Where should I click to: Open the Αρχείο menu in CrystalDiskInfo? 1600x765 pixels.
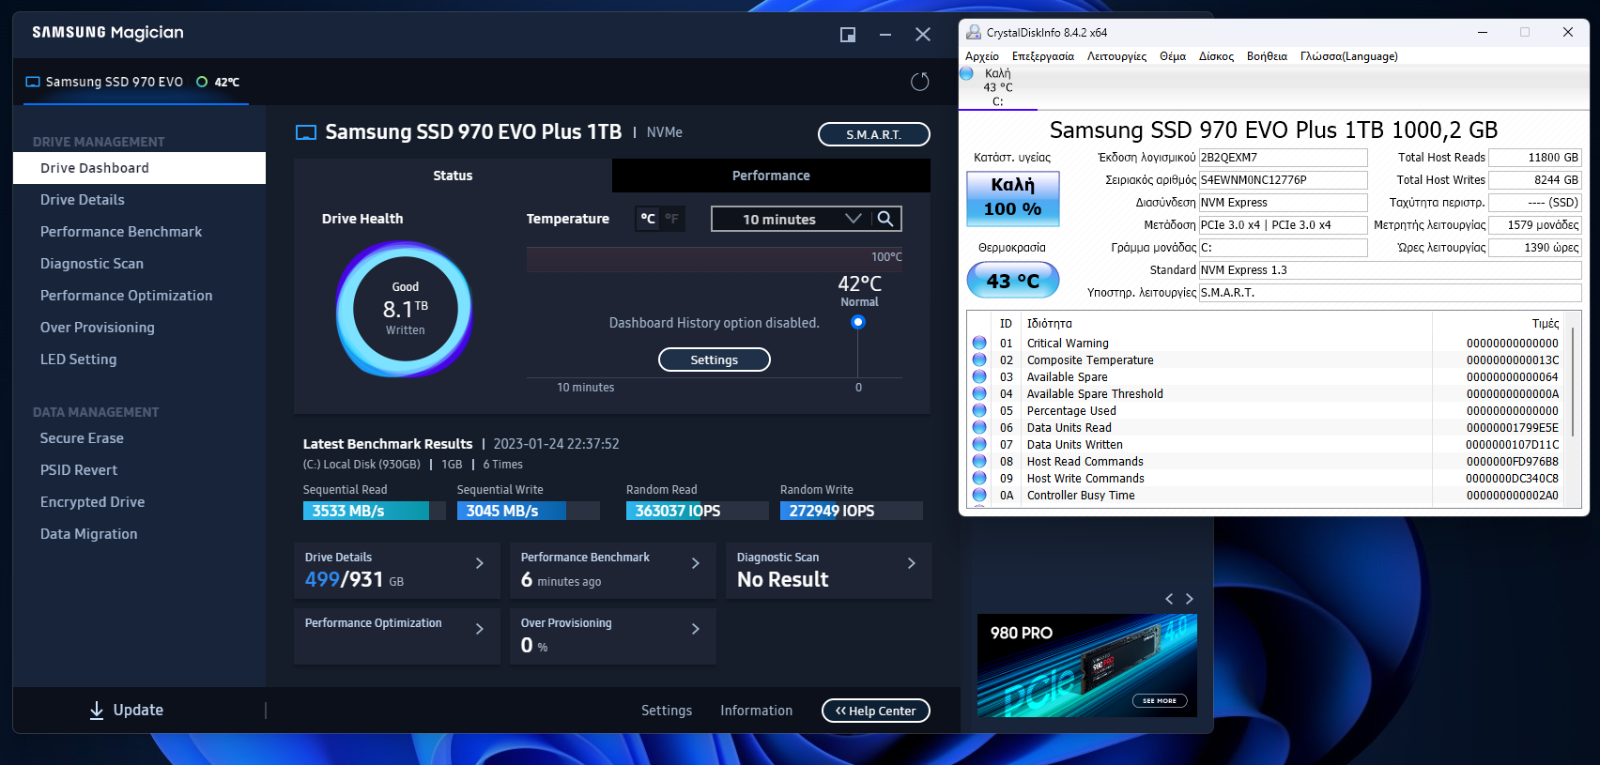(x=982, y=57)
